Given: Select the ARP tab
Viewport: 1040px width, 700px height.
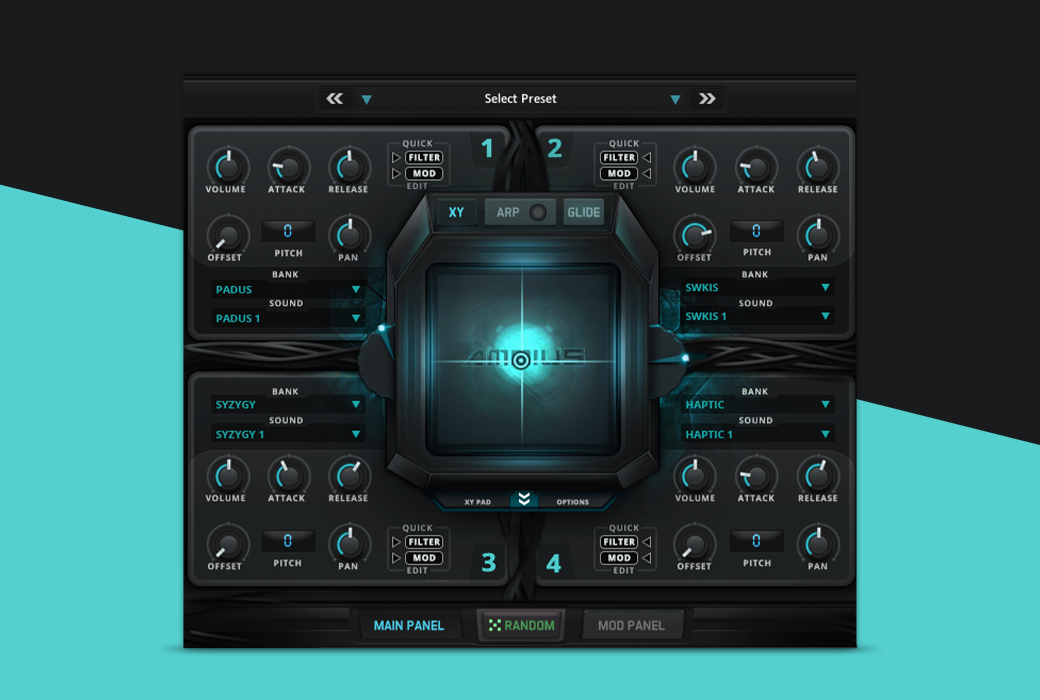Looking at the screenshot, I should pos(508,212).
